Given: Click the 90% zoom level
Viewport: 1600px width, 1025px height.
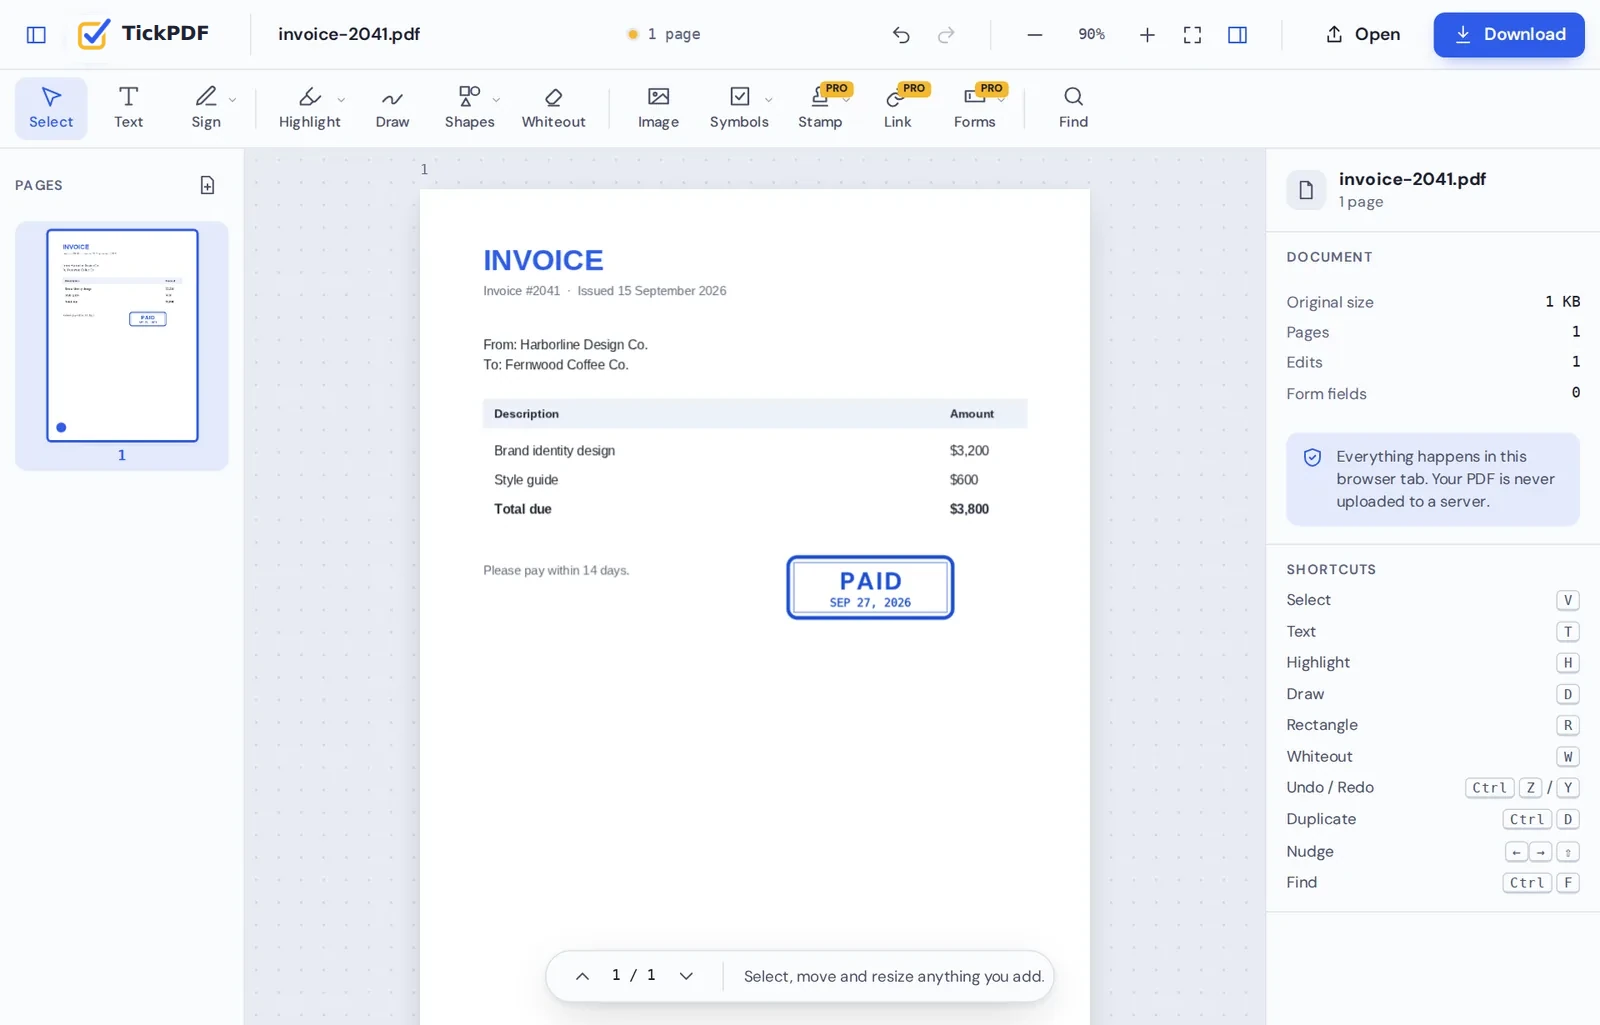Looking at the screenshot, I should coord(1091,34).
